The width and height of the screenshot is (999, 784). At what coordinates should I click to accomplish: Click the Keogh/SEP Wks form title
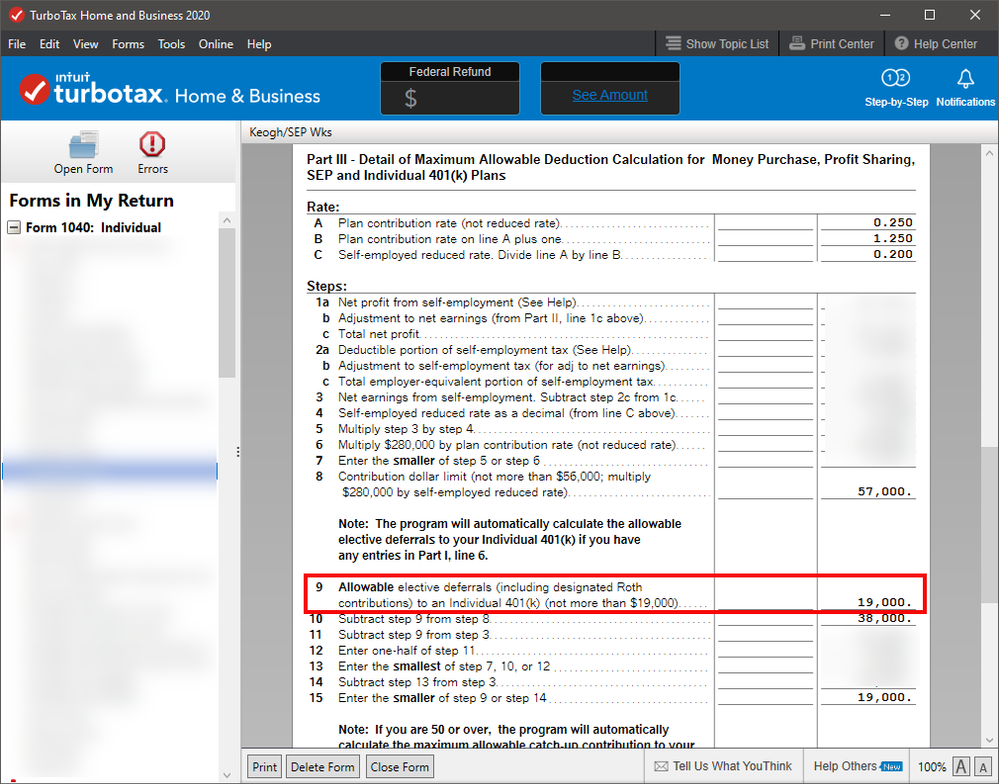pyautogui.click(x=291, y=132)
